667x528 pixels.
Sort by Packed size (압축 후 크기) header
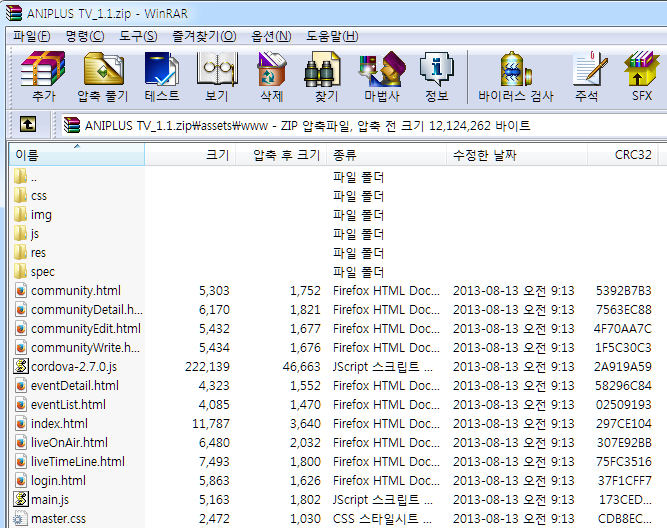click(x=281, y=154)
